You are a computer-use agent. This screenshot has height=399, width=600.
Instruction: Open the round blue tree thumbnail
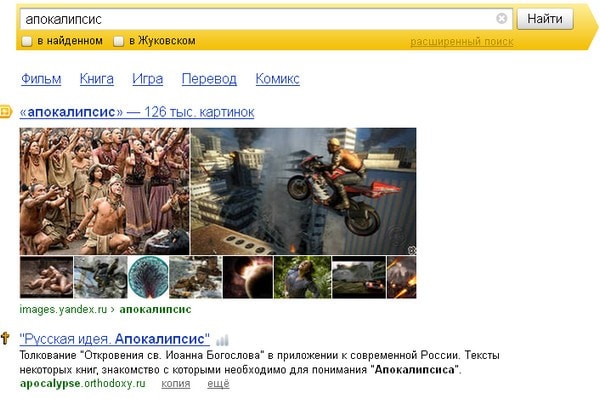148,277
